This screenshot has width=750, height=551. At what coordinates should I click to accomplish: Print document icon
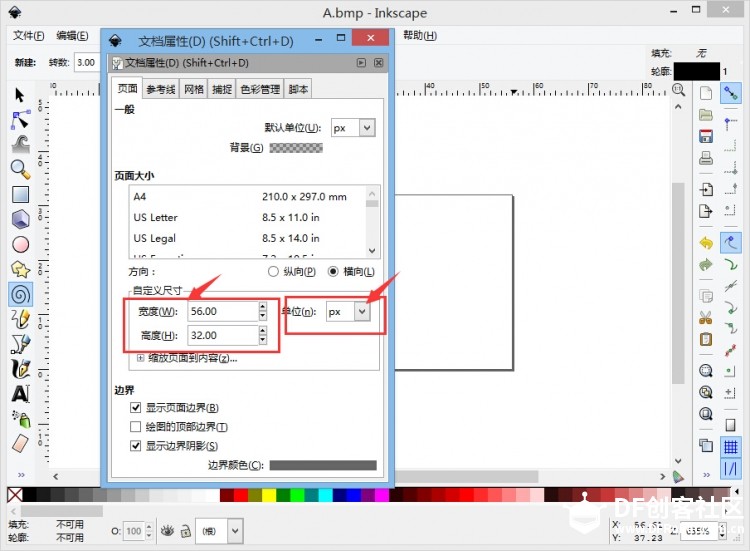(706, 158)
